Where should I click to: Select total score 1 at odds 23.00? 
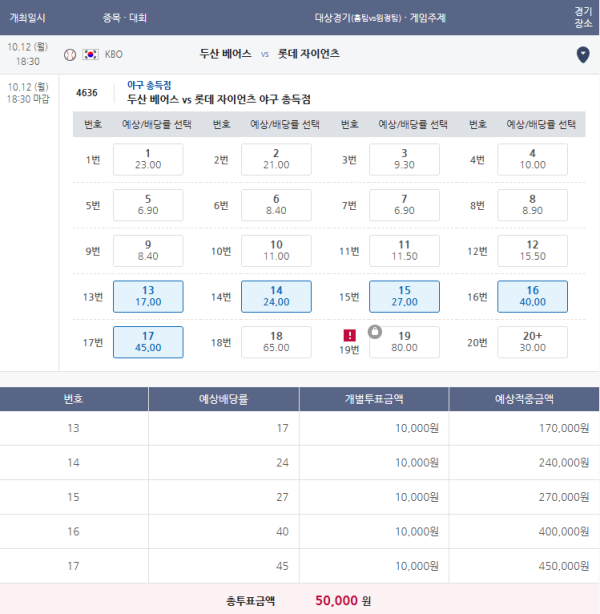pos(148,159)
